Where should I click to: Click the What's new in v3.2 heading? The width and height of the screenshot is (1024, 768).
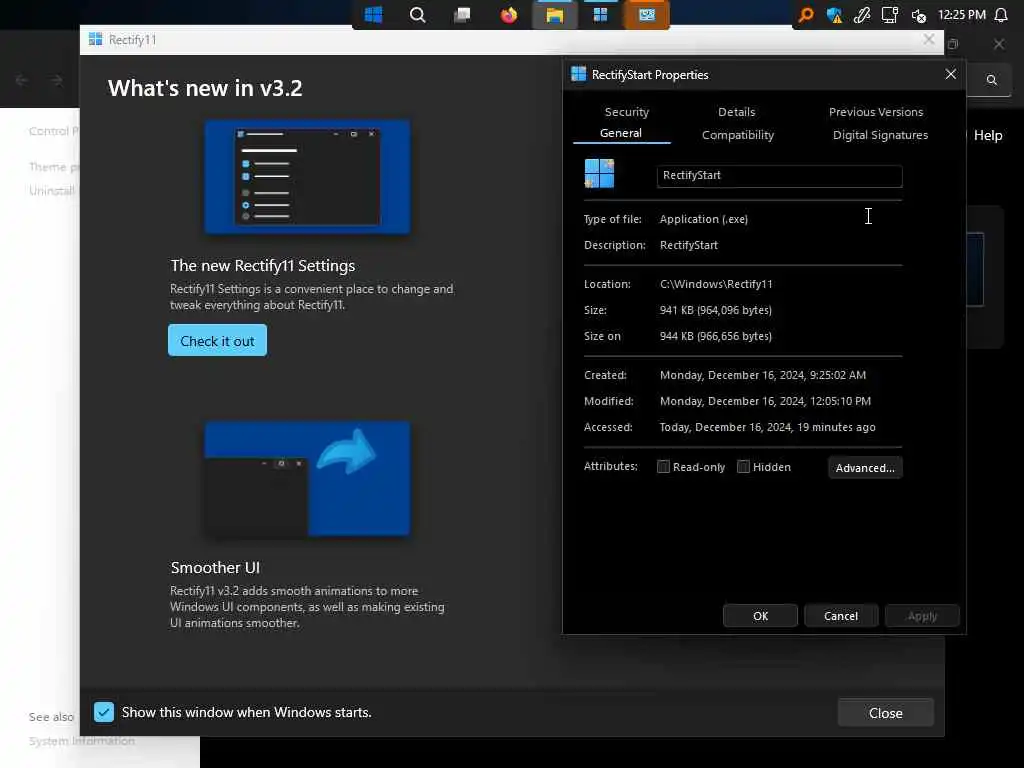click(205, 88)
